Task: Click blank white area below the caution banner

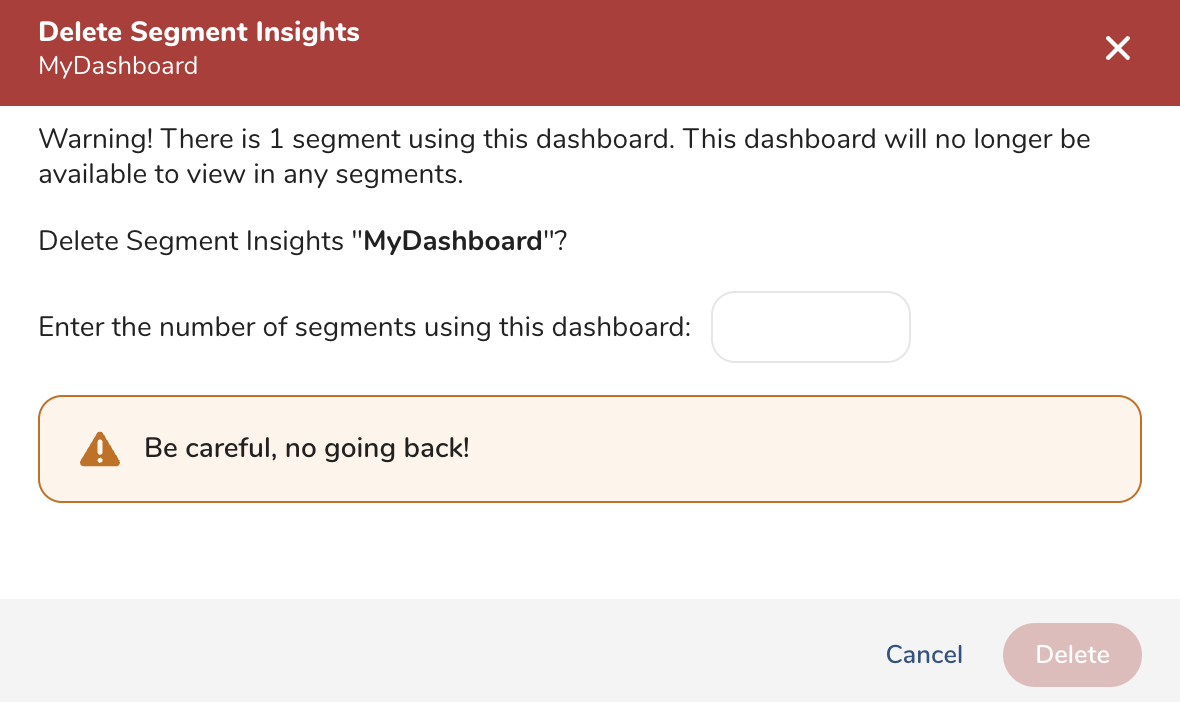Action: point(590,550)
